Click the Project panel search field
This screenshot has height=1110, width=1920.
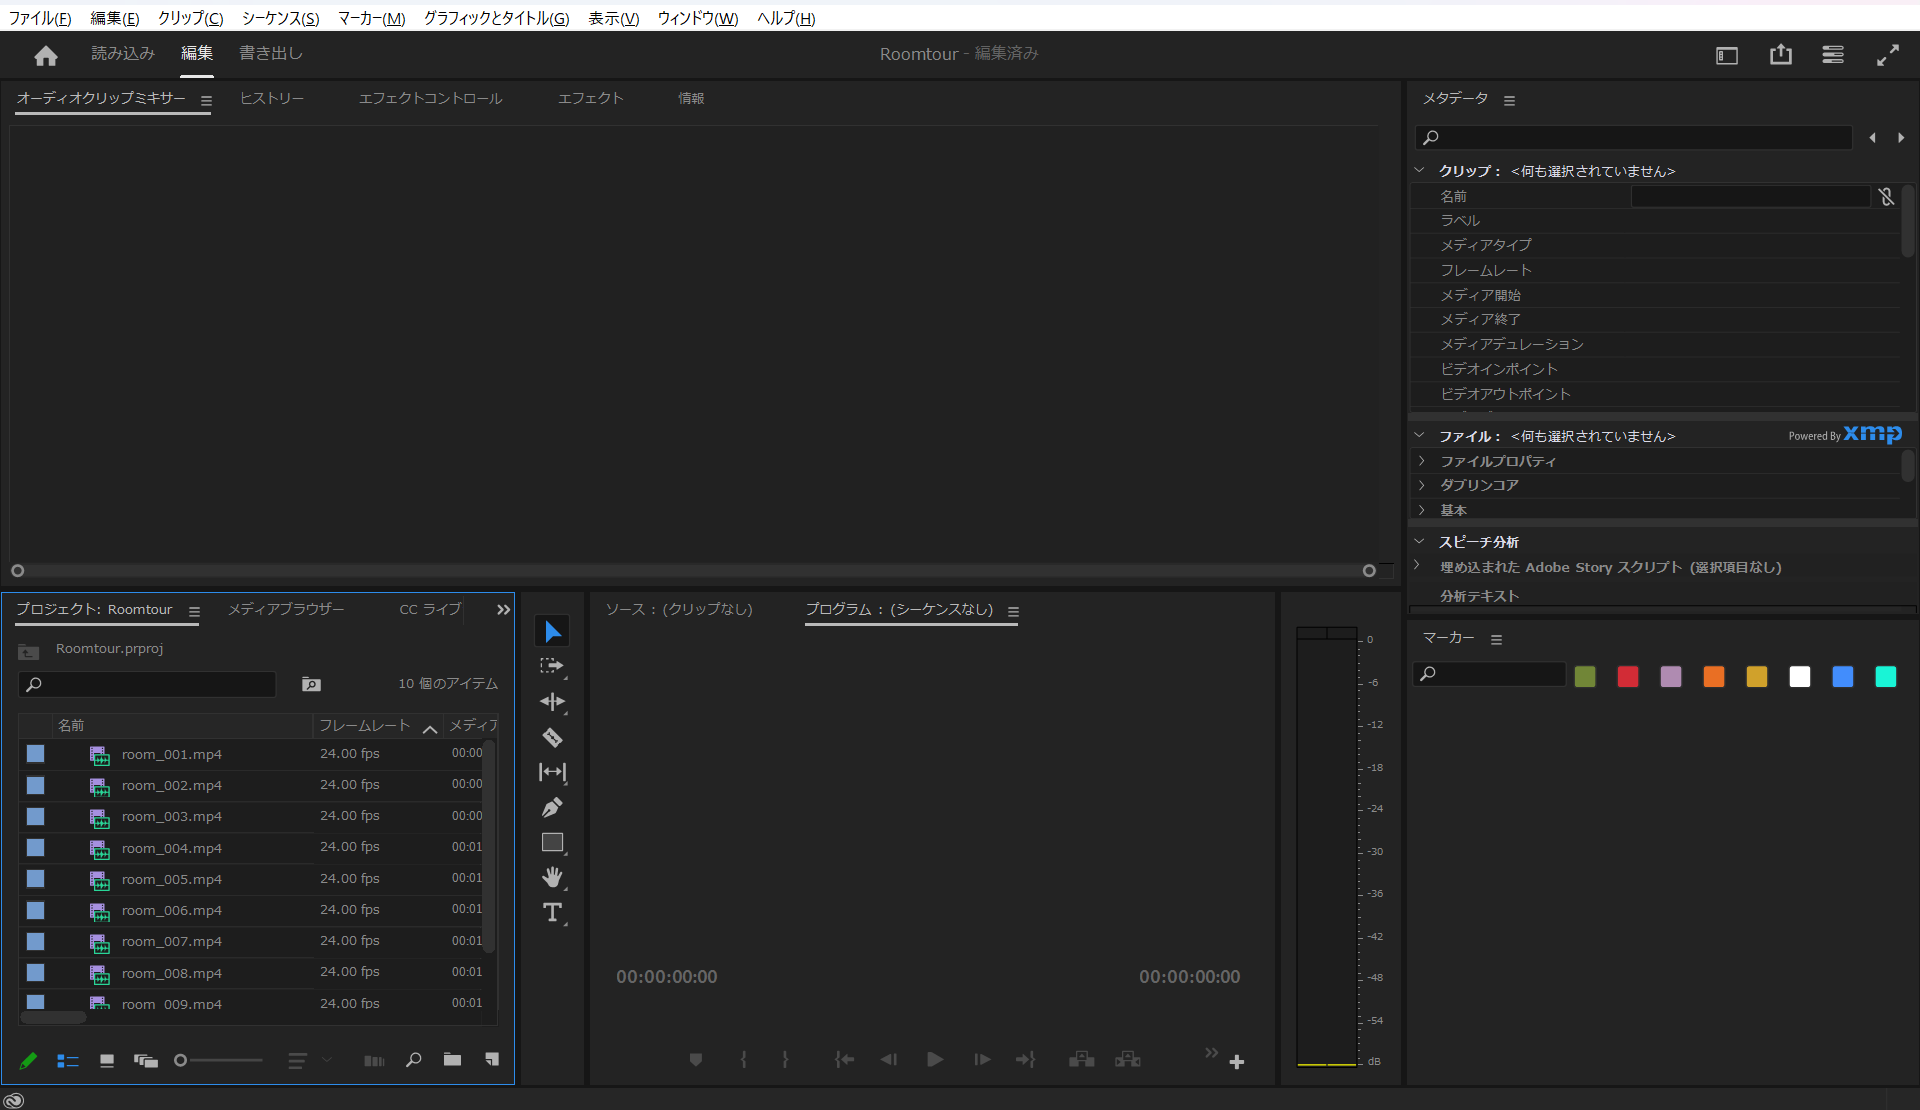point(147,684)
